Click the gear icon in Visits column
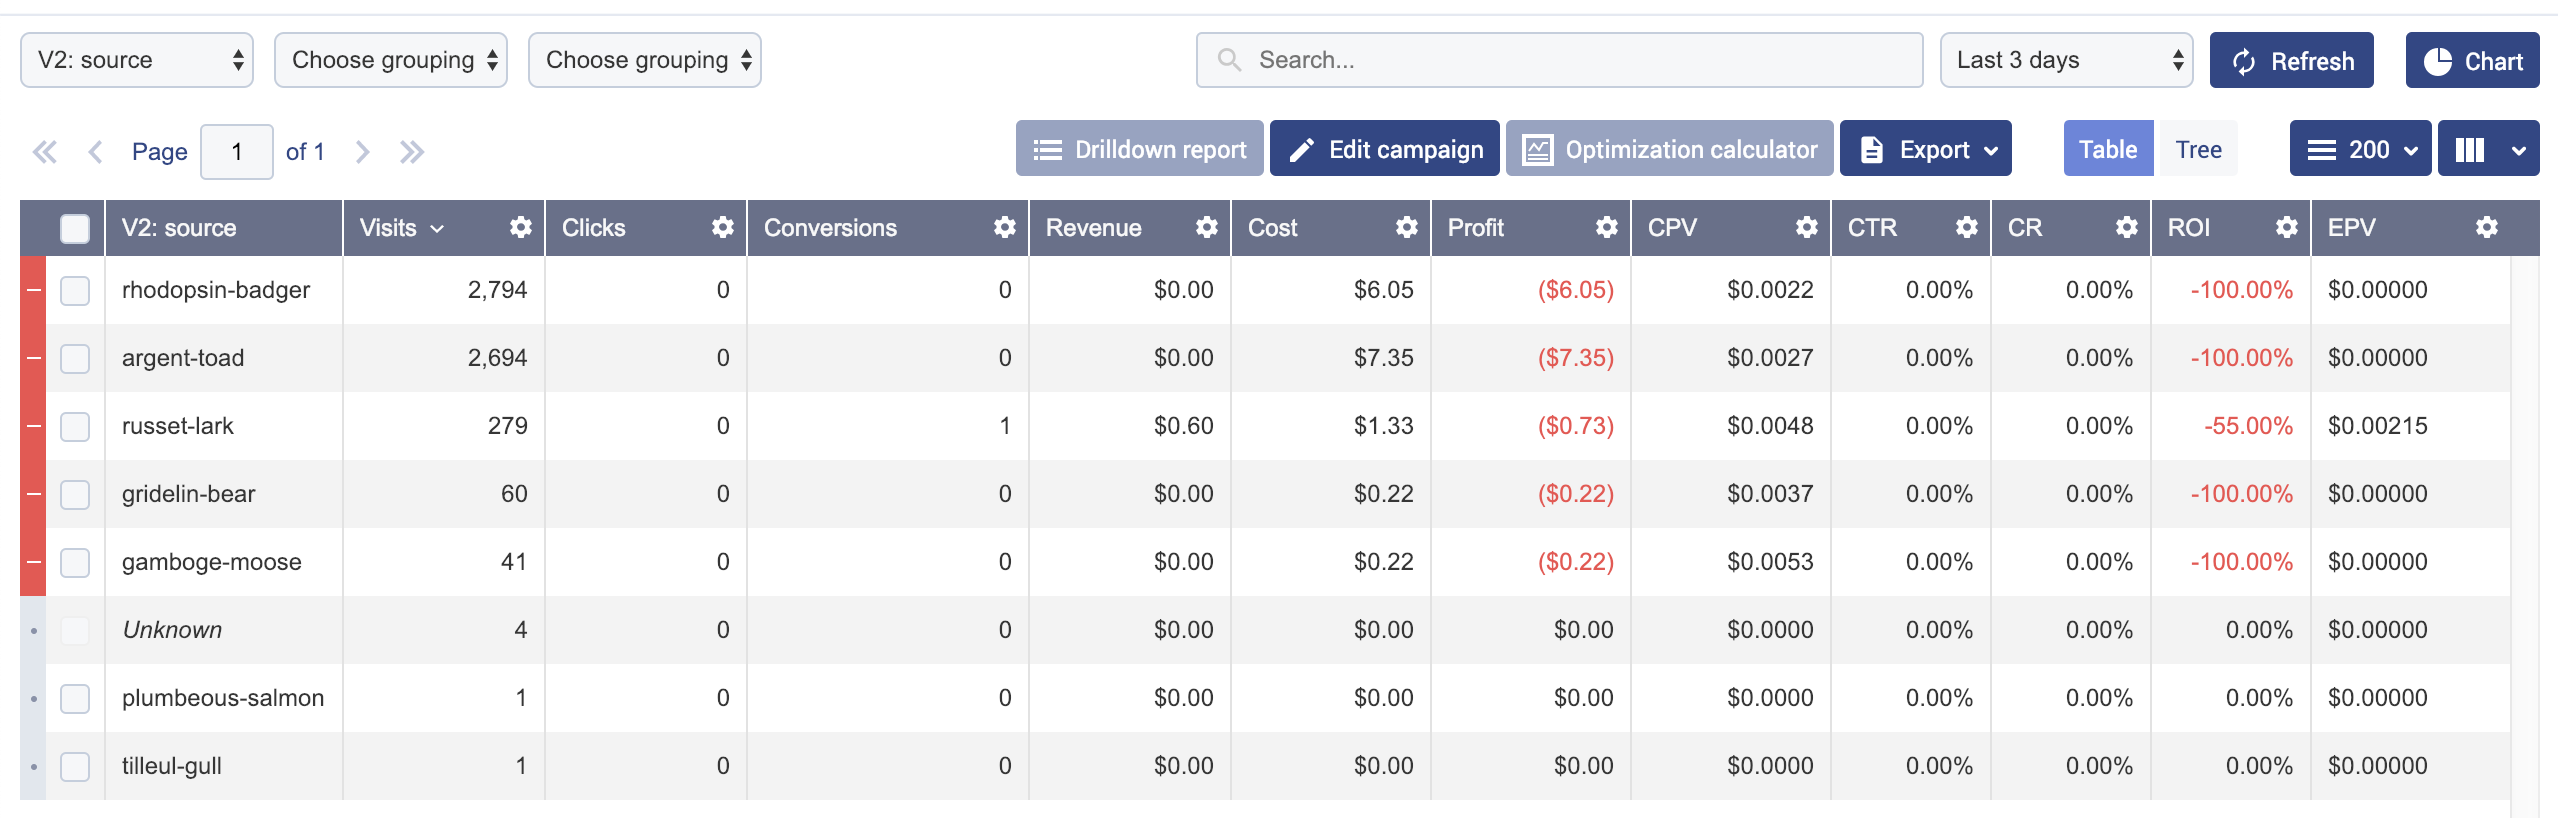The image size is (2558, 818). pyautogui.click(x=520, y=228)
